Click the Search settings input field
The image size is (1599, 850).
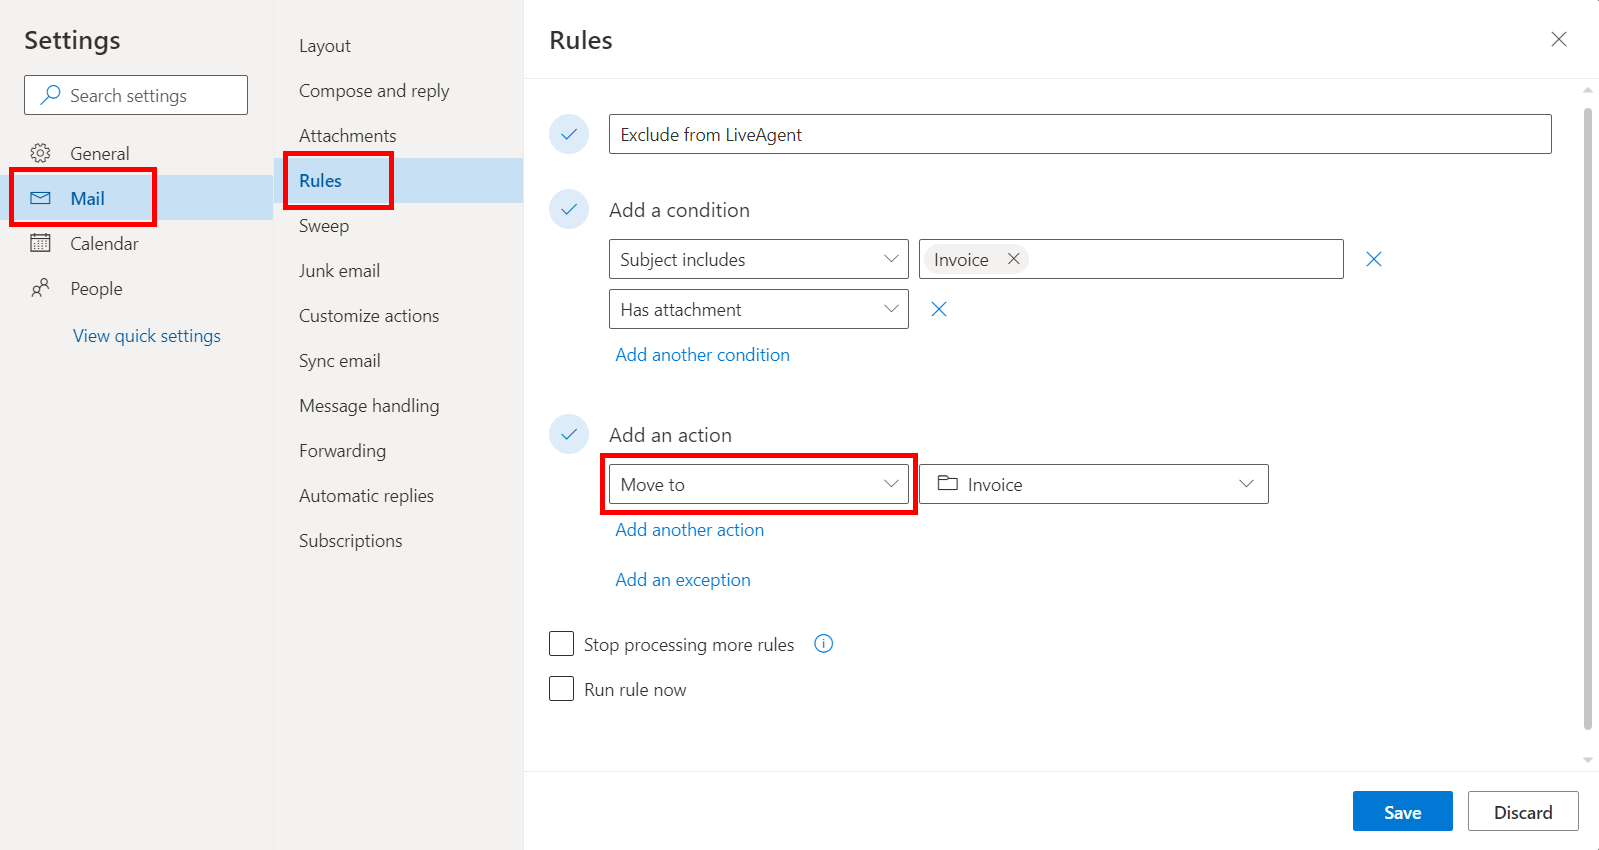click(x=136, y=95)
